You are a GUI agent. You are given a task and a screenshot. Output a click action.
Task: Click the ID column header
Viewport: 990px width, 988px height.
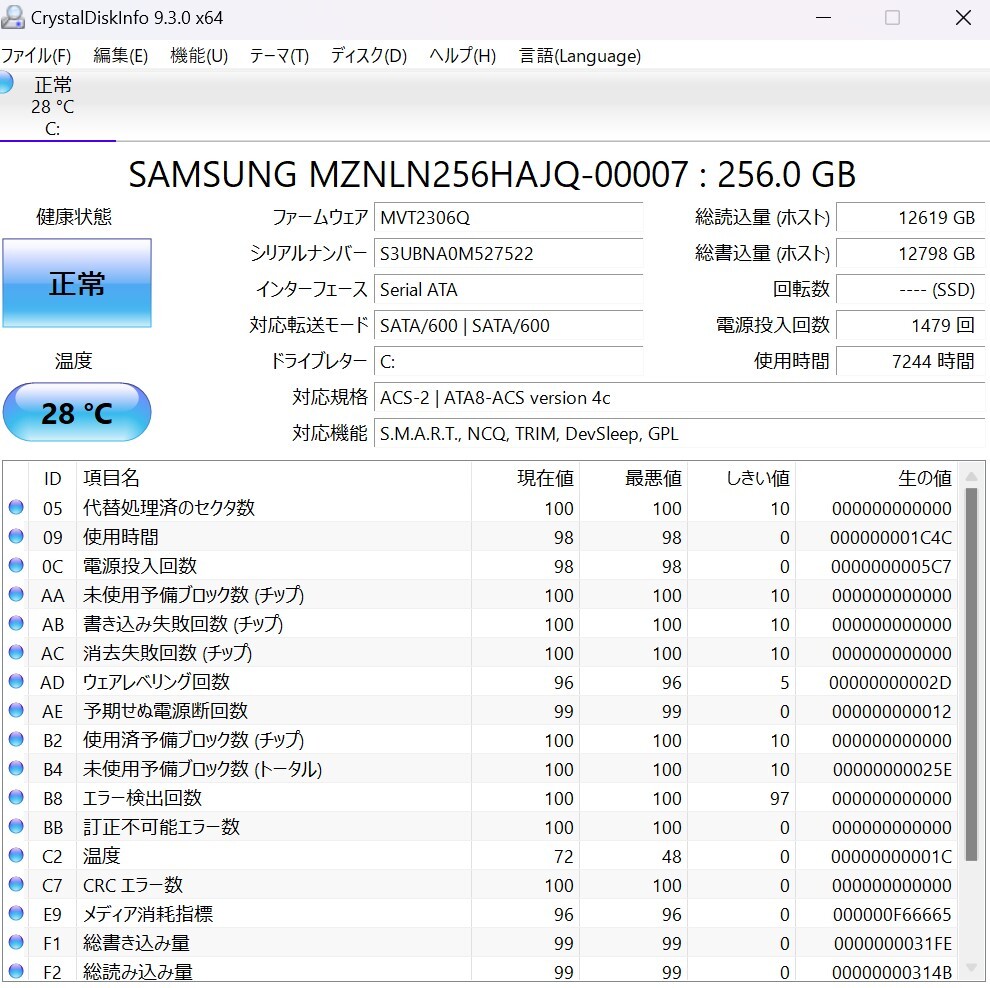(x=52, y=478)
